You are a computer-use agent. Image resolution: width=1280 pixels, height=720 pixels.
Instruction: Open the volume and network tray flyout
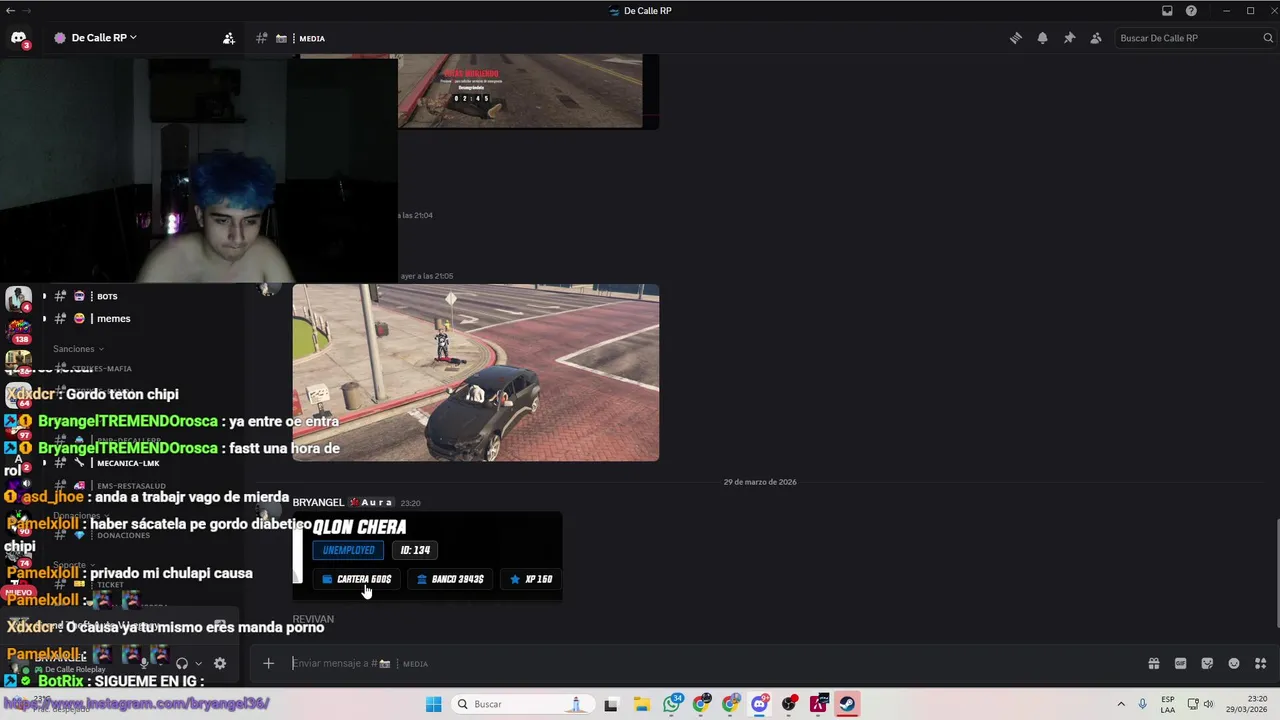1200,704
